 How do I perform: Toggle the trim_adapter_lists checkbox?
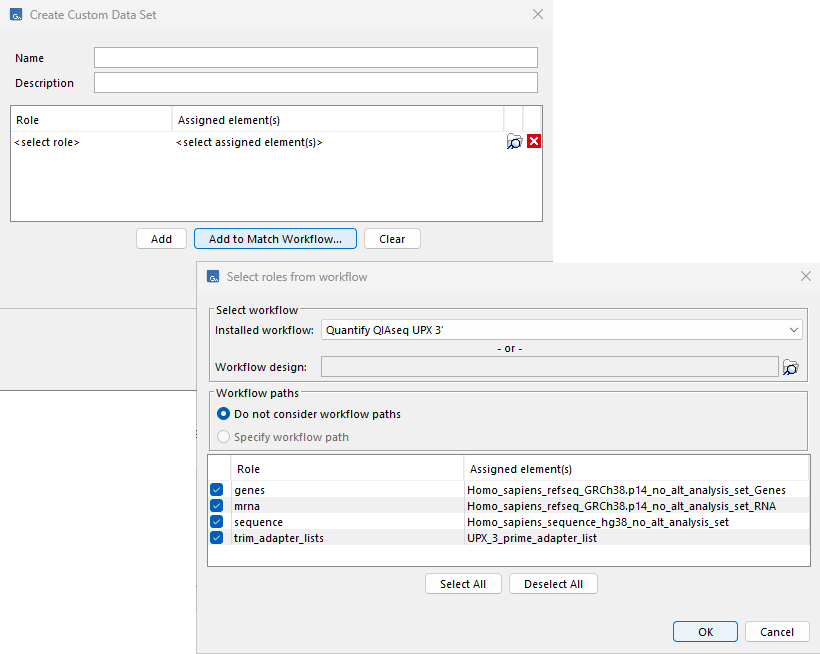217,538
